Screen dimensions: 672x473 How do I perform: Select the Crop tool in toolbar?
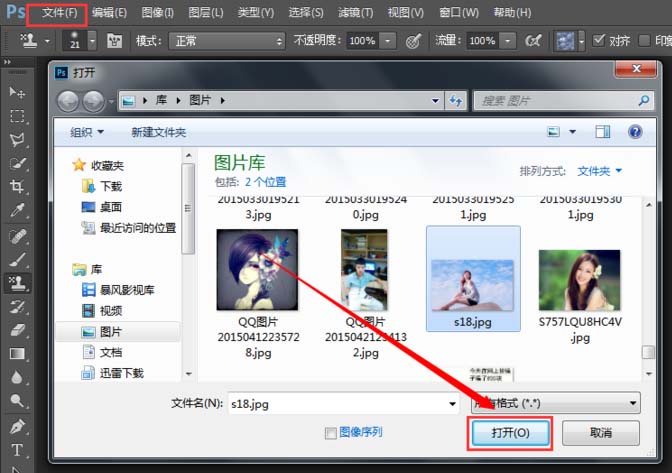(x=17, y=186)
